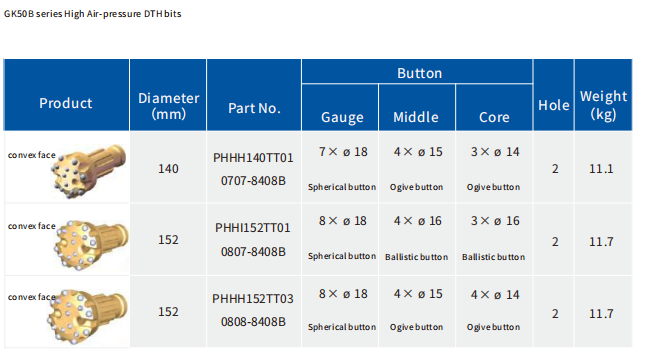Click the 11.1 weight value

point(601,169)
